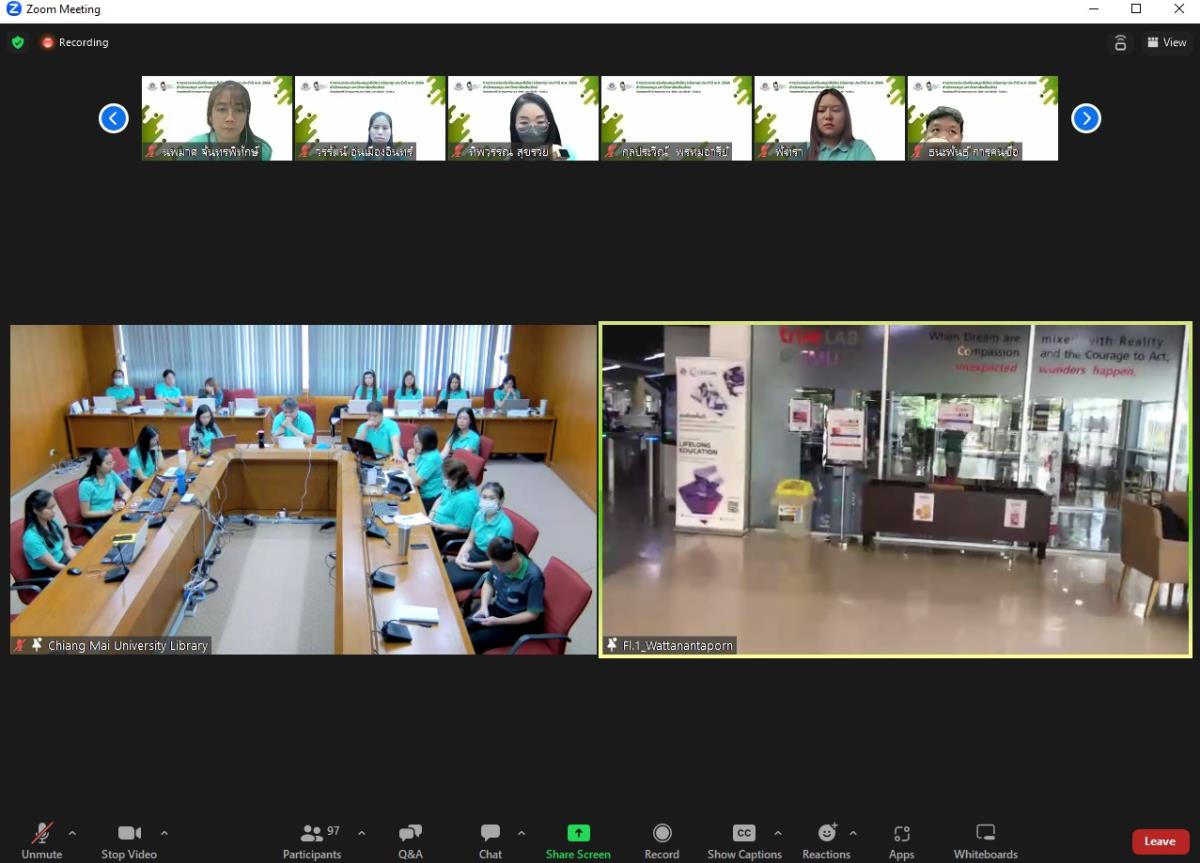
Task: Click the green encryption shield icon
Action: pyautogui.click(x=18, y=42)
